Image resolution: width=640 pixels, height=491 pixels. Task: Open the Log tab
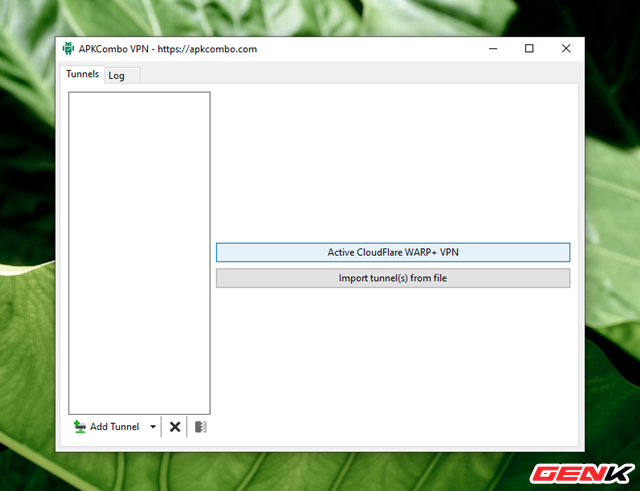click(117, 76)
